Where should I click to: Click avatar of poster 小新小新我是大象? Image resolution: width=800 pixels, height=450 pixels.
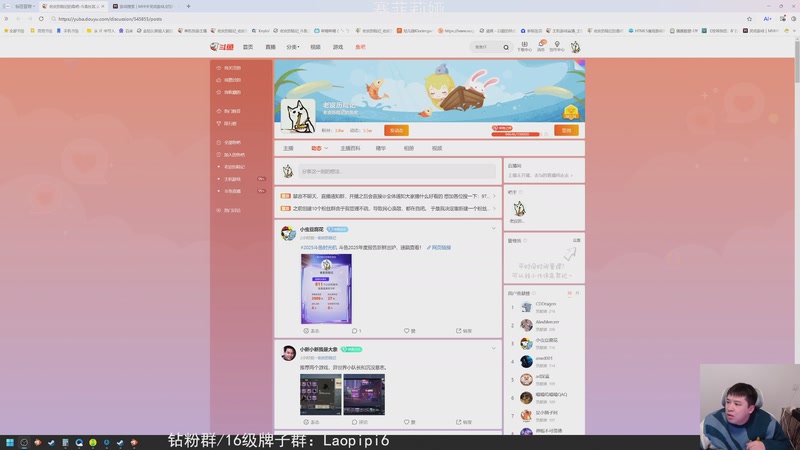click(288, 353)
